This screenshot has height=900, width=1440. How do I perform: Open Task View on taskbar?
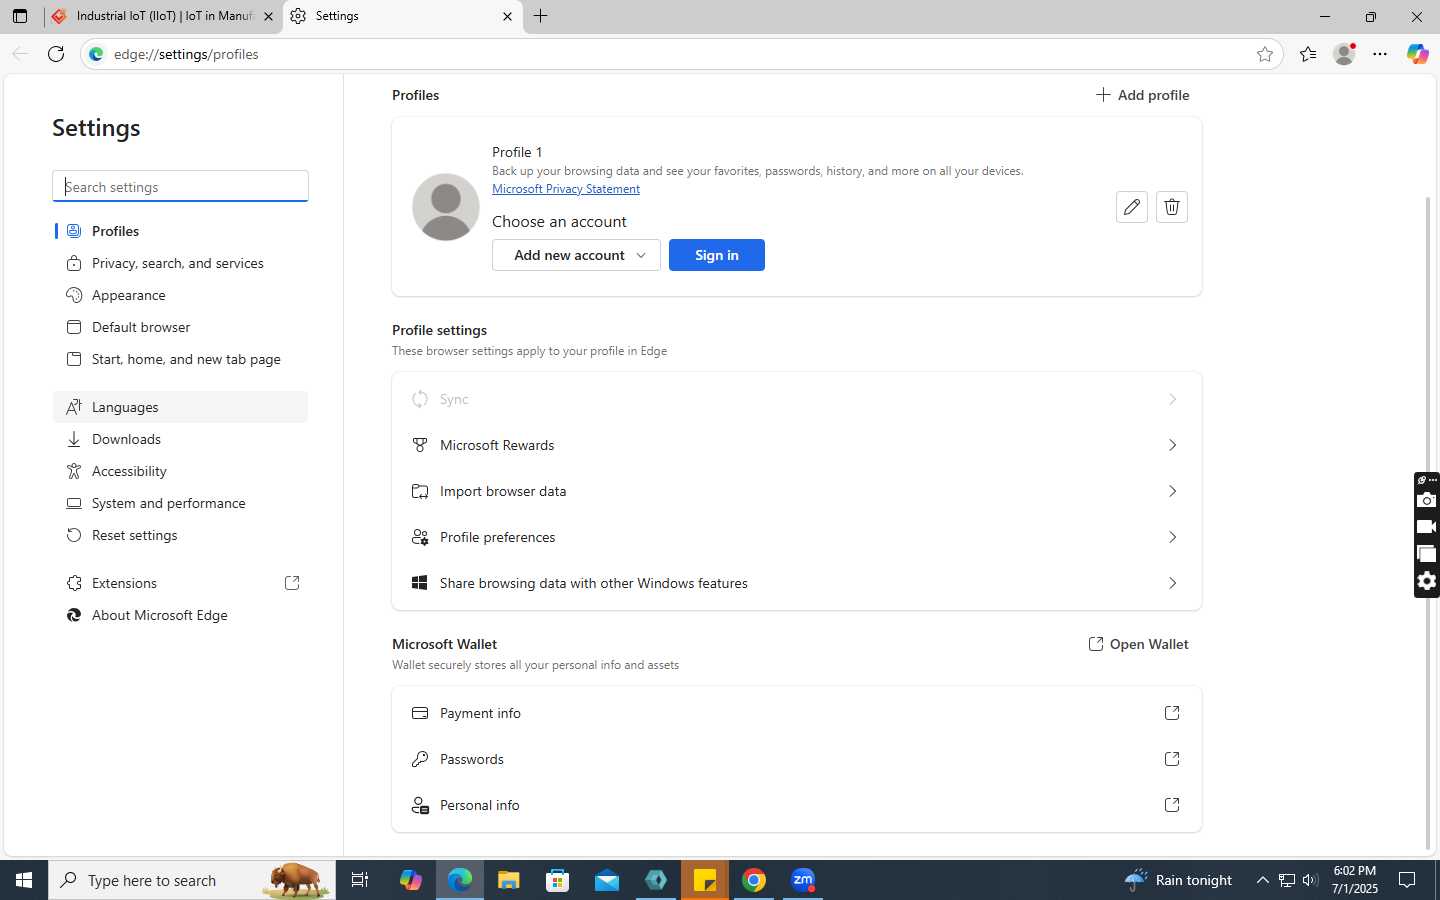(x=360, y=880)
